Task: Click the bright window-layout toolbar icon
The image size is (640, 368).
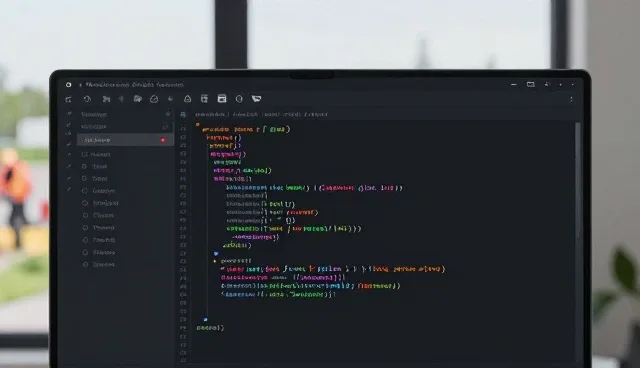Action: (x=222, y=98)
